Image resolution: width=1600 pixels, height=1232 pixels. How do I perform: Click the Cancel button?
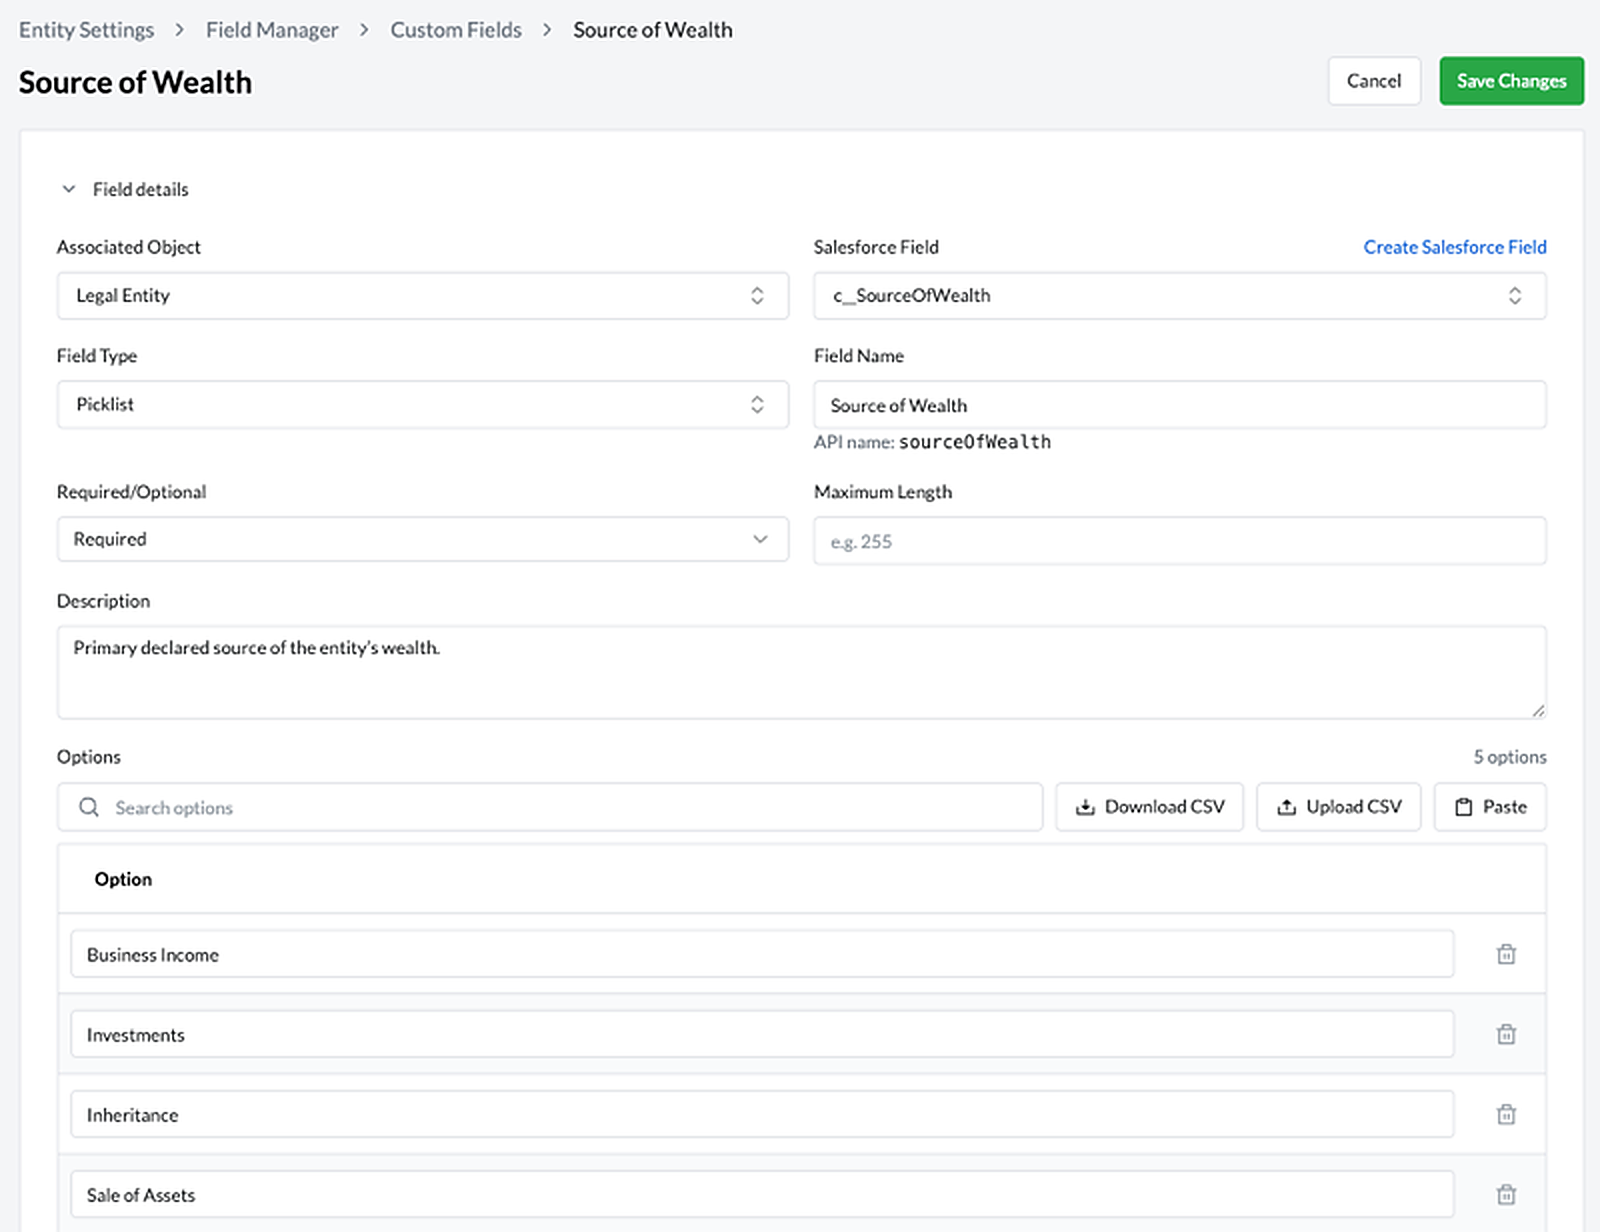click(x=1374, y=81)
